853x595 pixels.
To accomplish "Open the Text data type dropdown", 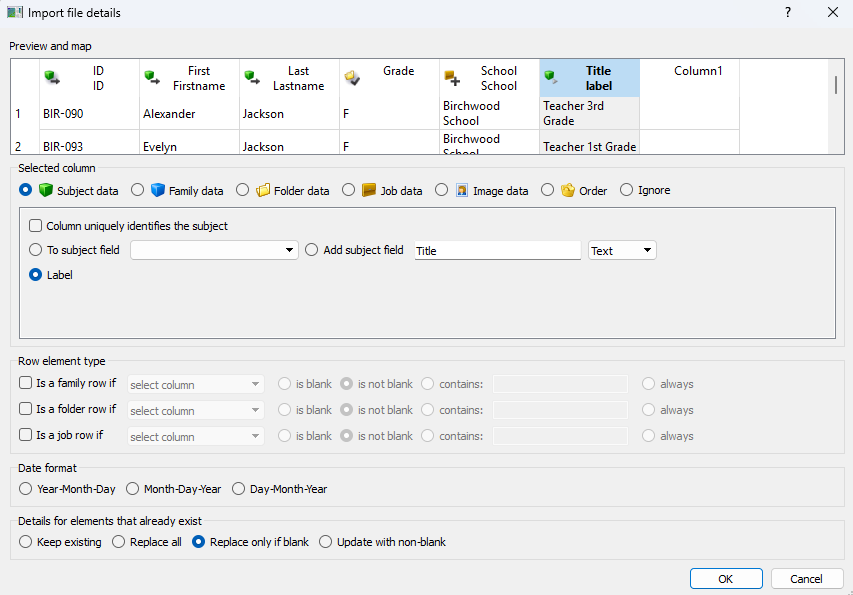I will (x=621, y=250).
